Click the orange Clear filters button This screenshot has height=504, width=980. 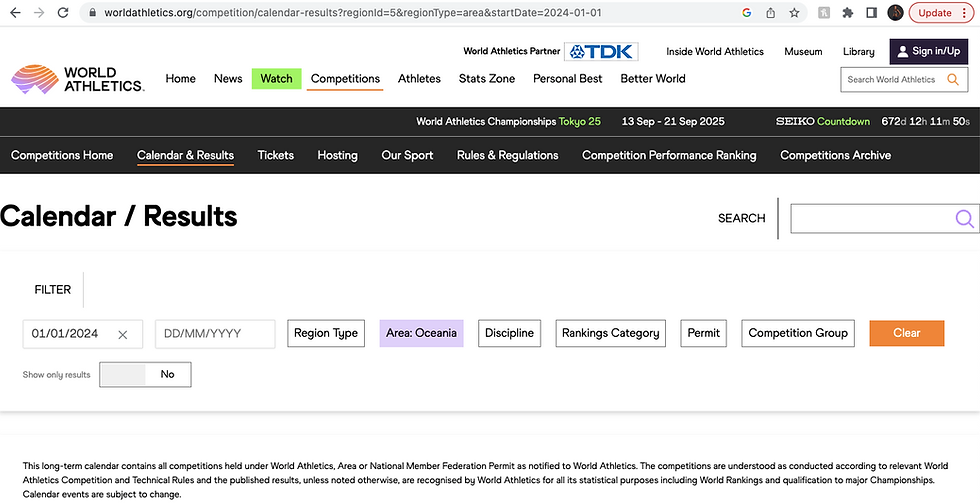tap(907, 333)
